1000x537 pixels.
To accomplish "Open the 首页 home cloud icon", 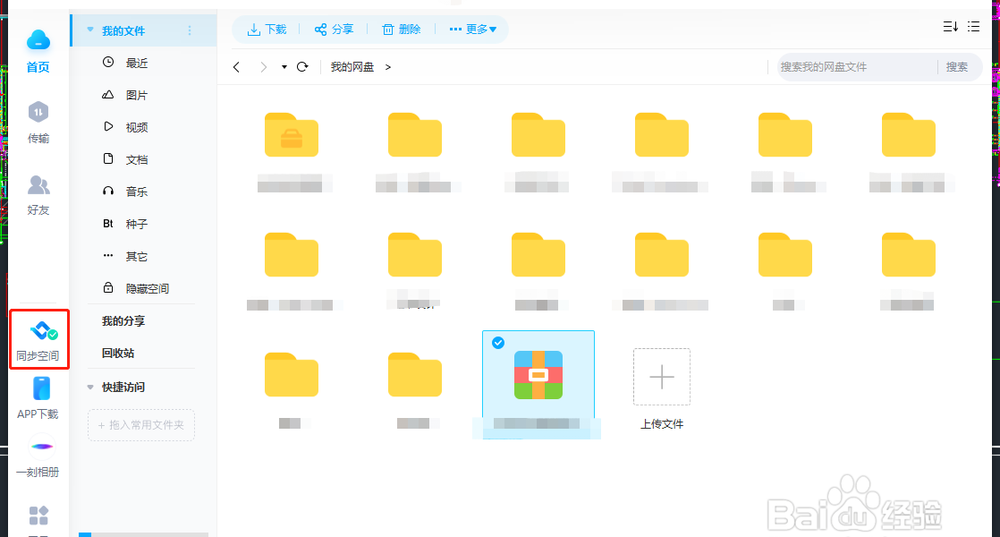I will coord(38,41).
